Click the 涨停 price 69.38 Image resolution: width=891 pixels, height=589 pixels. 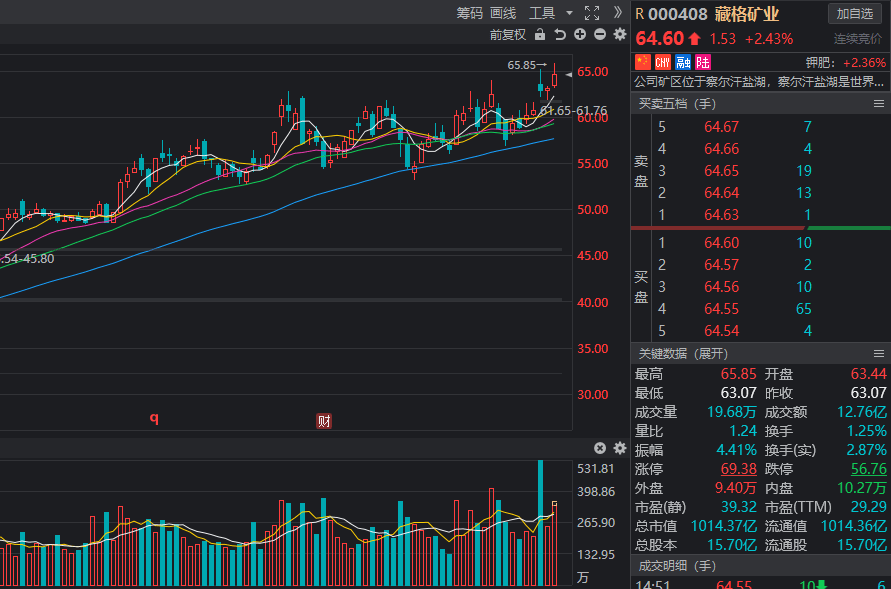pos(738,469)
